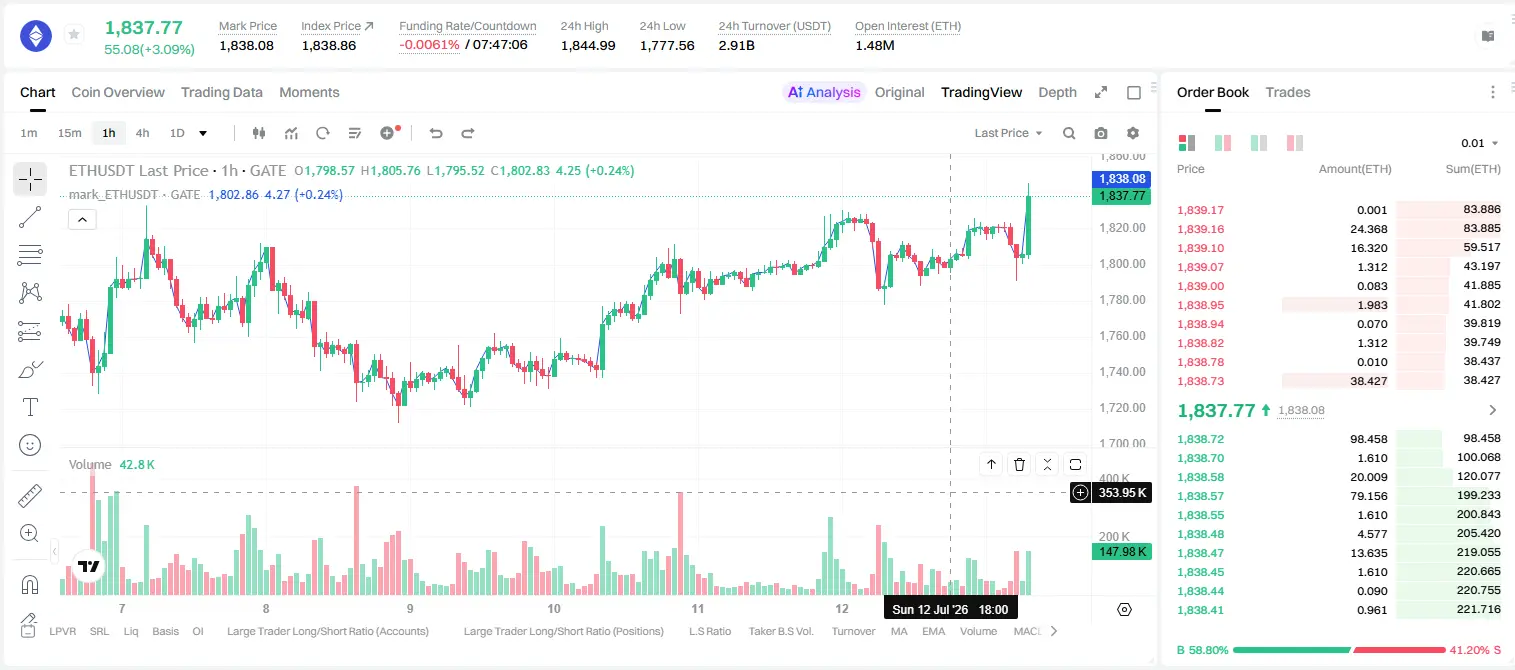The width and height of the screenshot is (1515, 670).
Task: Switch chart to Depth view
Action: click(1057, 92)
